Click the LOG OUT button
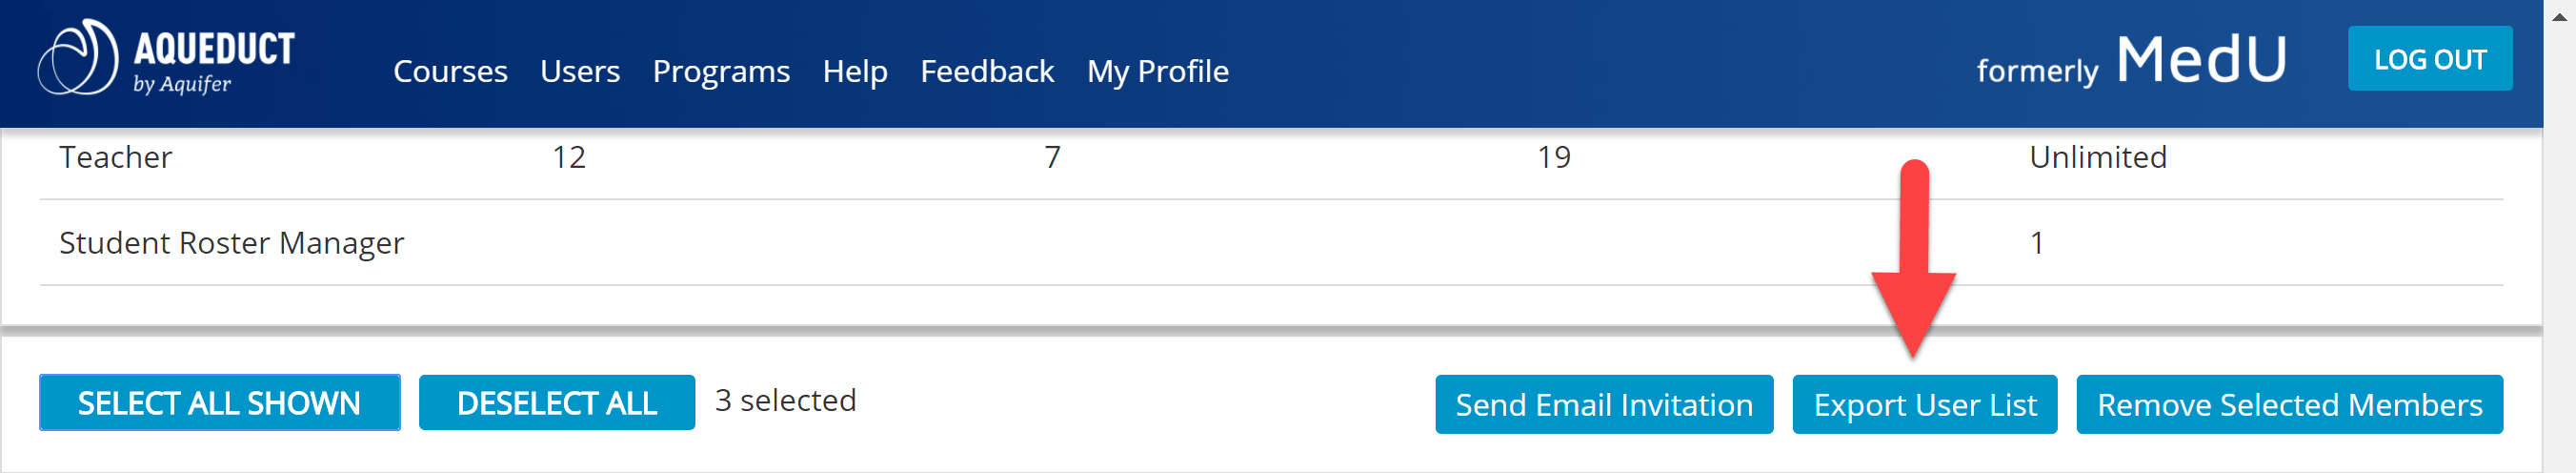 [x=2429, y=59]
